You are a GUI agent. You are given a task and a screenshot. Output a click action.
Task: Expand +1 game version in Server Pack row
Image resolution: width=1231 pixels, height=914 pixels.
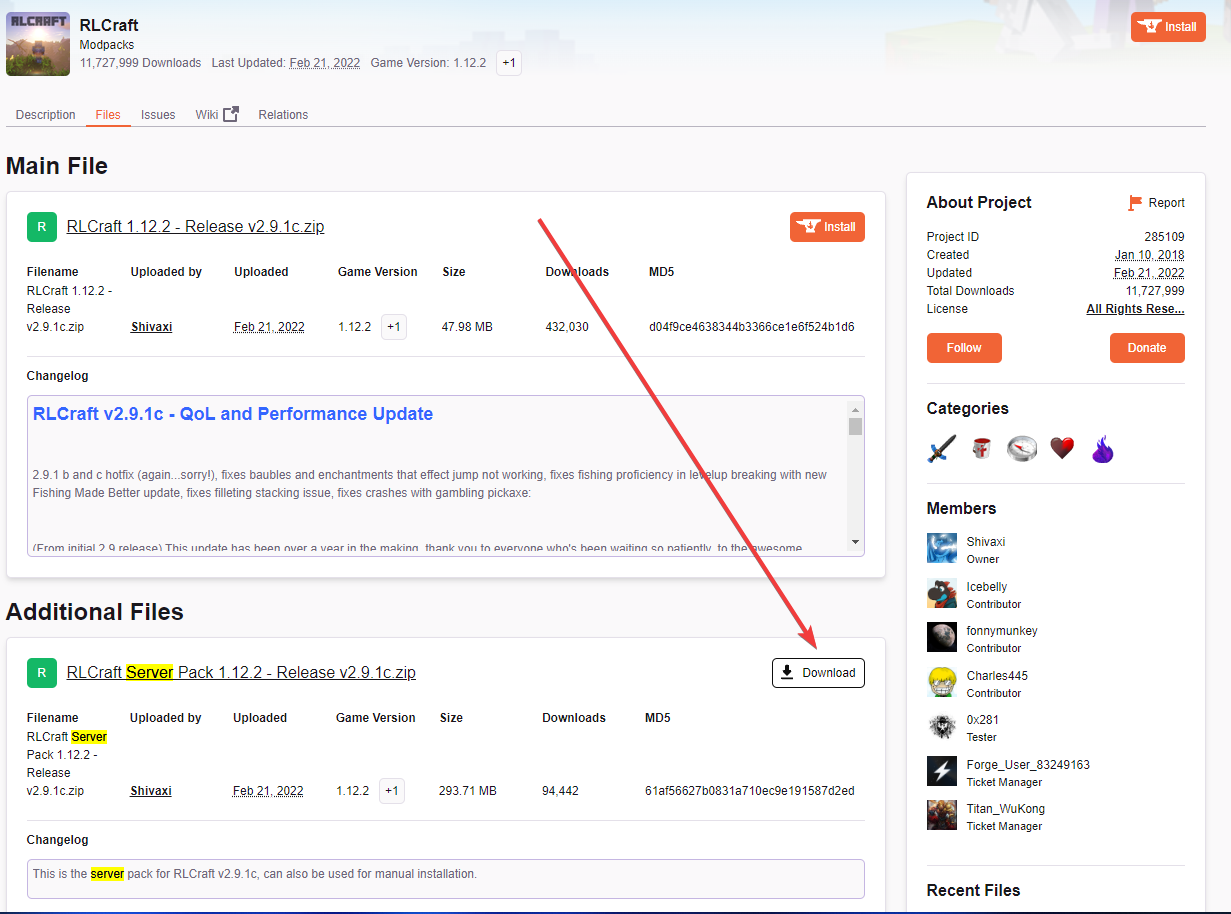(392, 791)
